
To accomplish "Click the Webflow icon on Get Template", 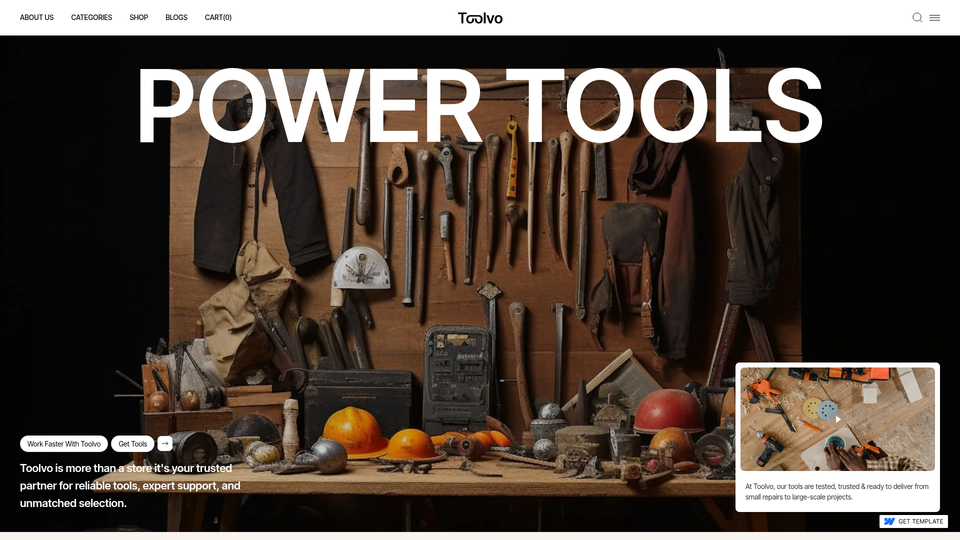I will click(x=889, y=522).
